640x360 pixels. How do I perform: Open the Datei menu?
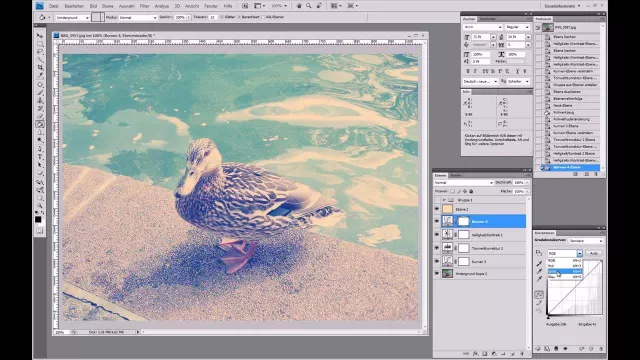pos(53,6)
